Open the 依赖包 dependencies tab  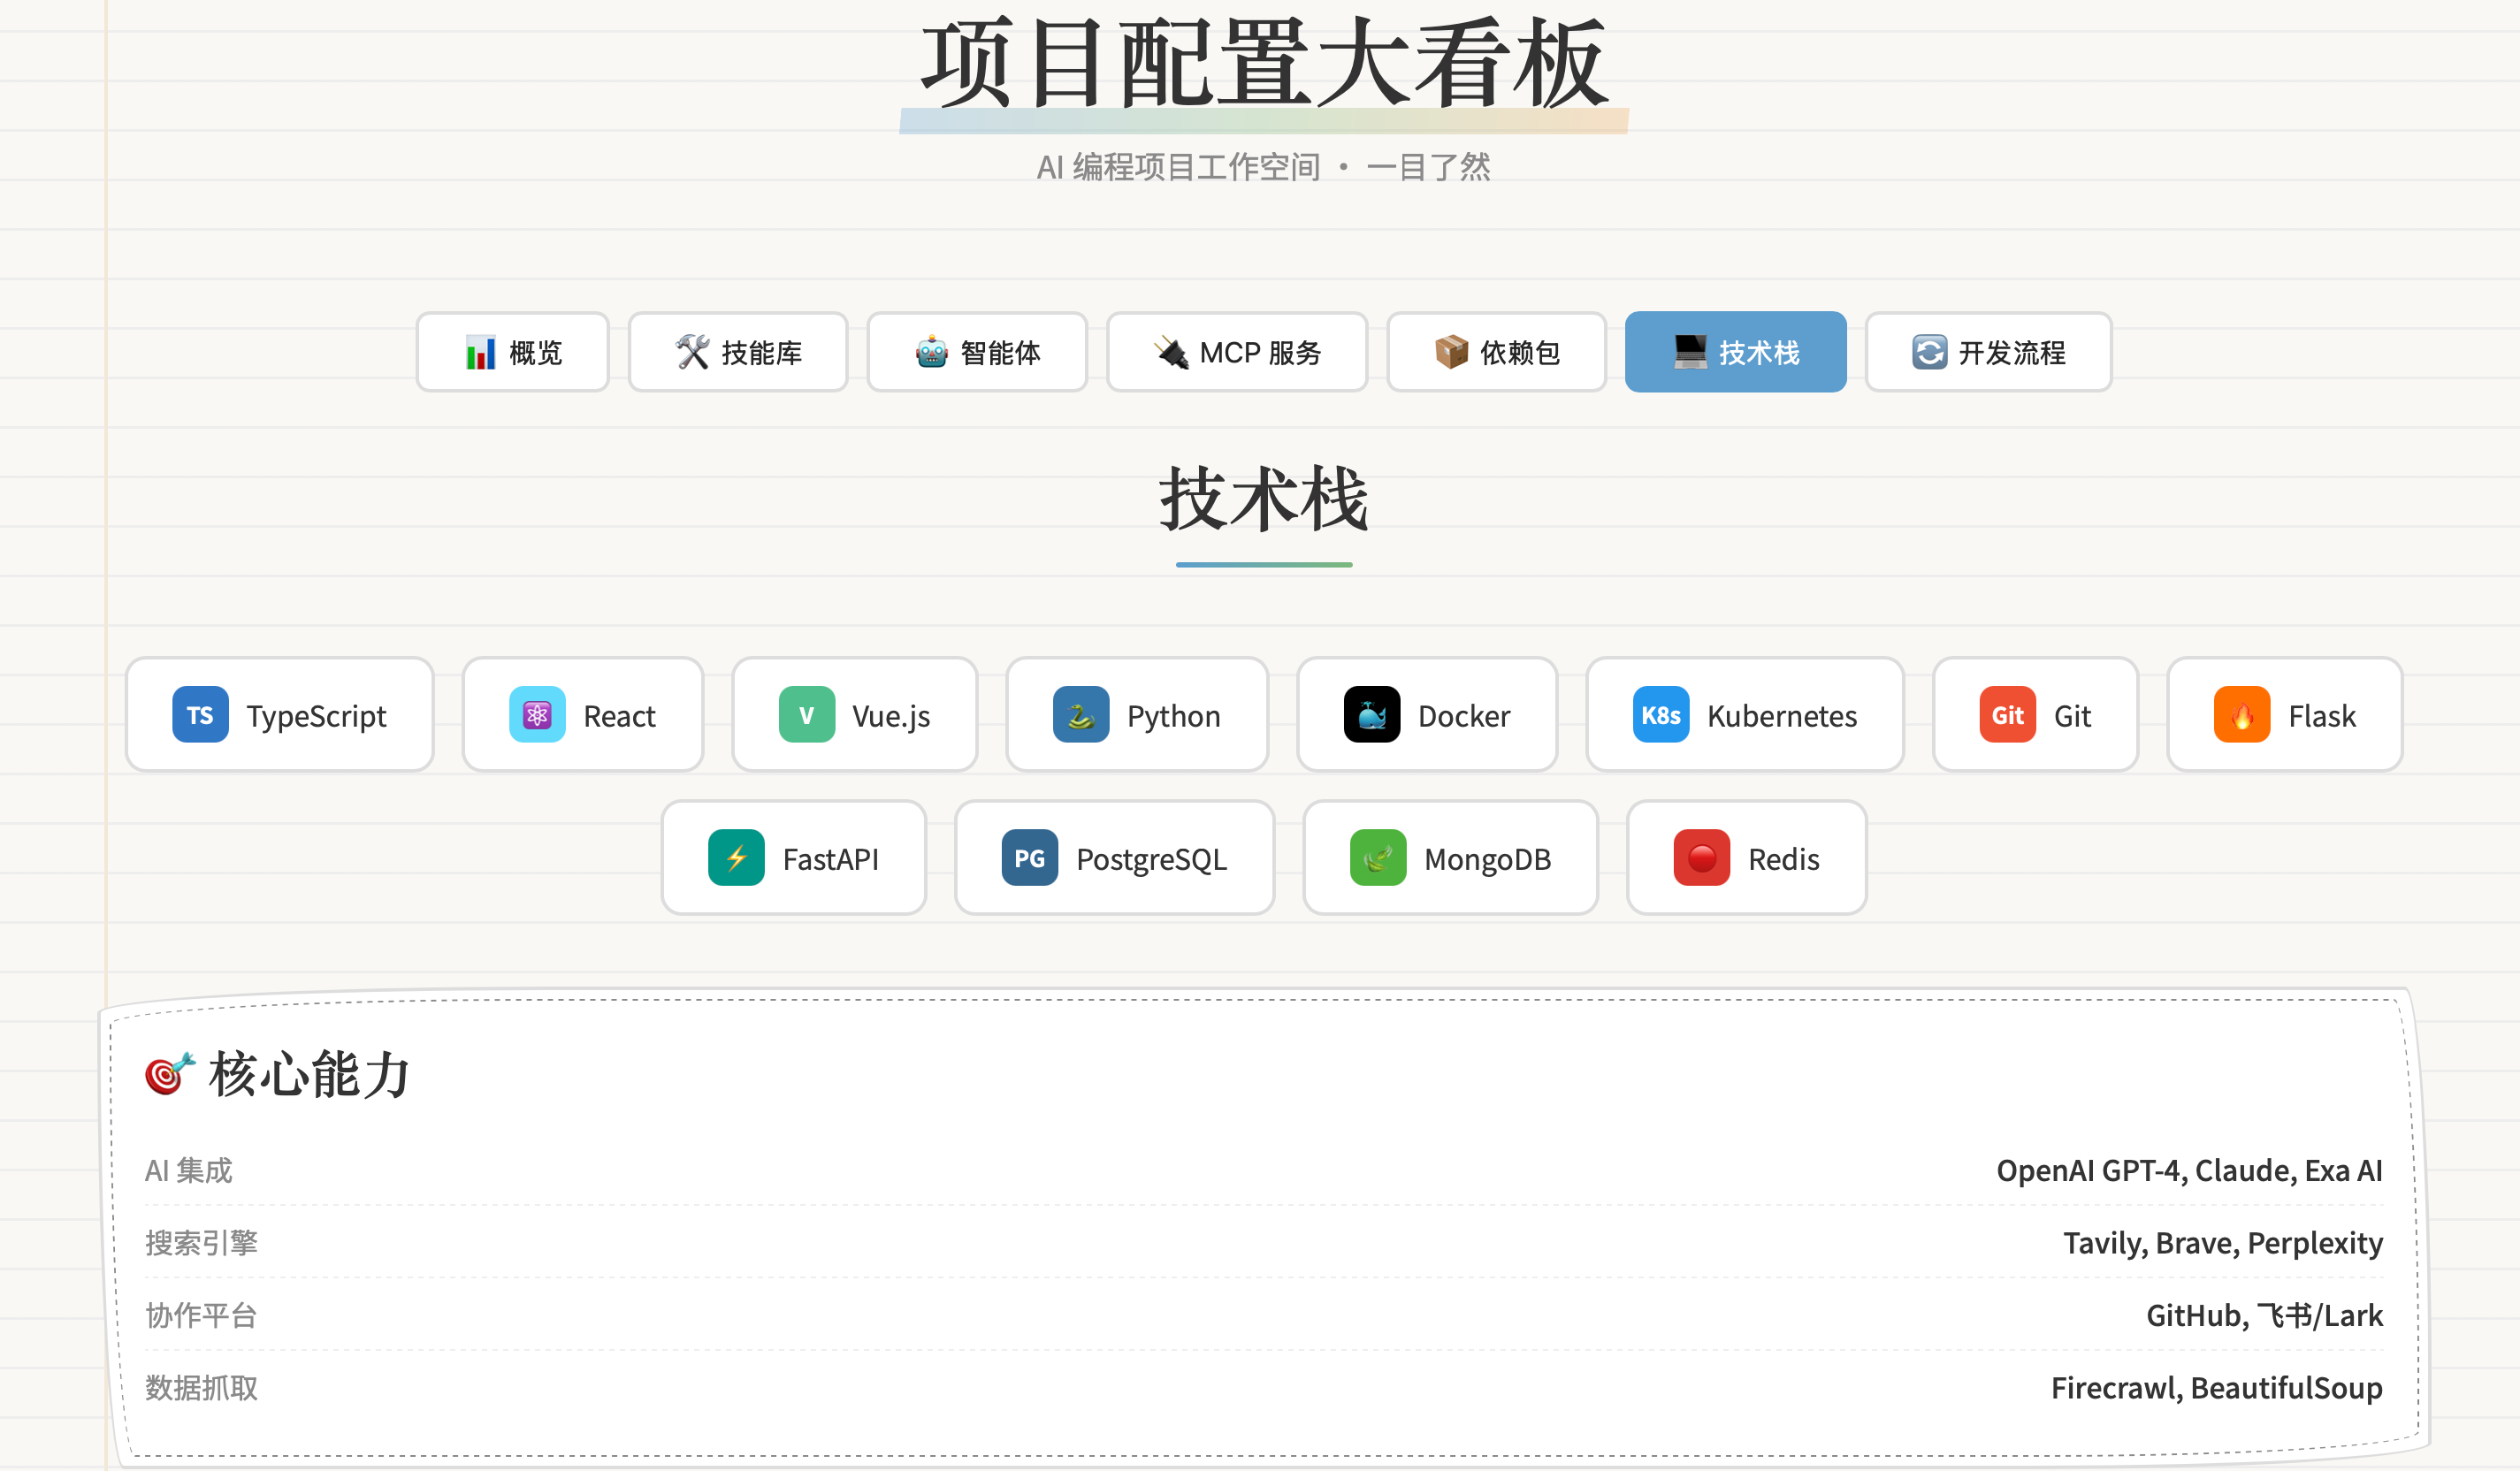click(1496, 352)
